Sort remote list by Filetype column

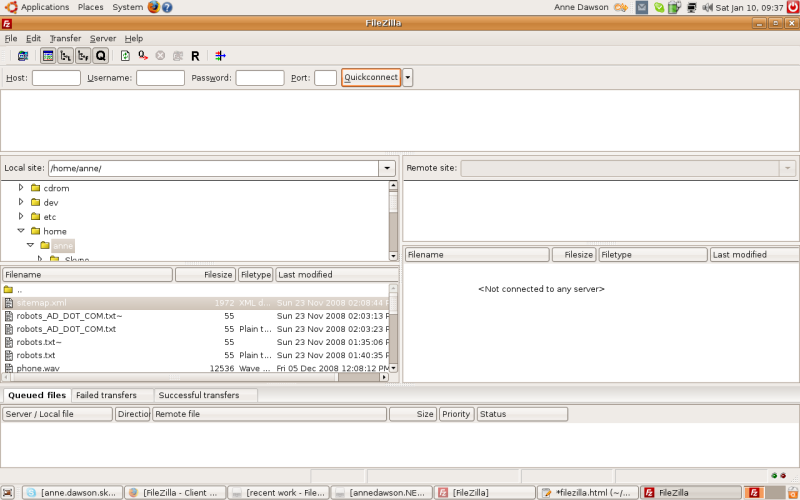pos(653,255)
